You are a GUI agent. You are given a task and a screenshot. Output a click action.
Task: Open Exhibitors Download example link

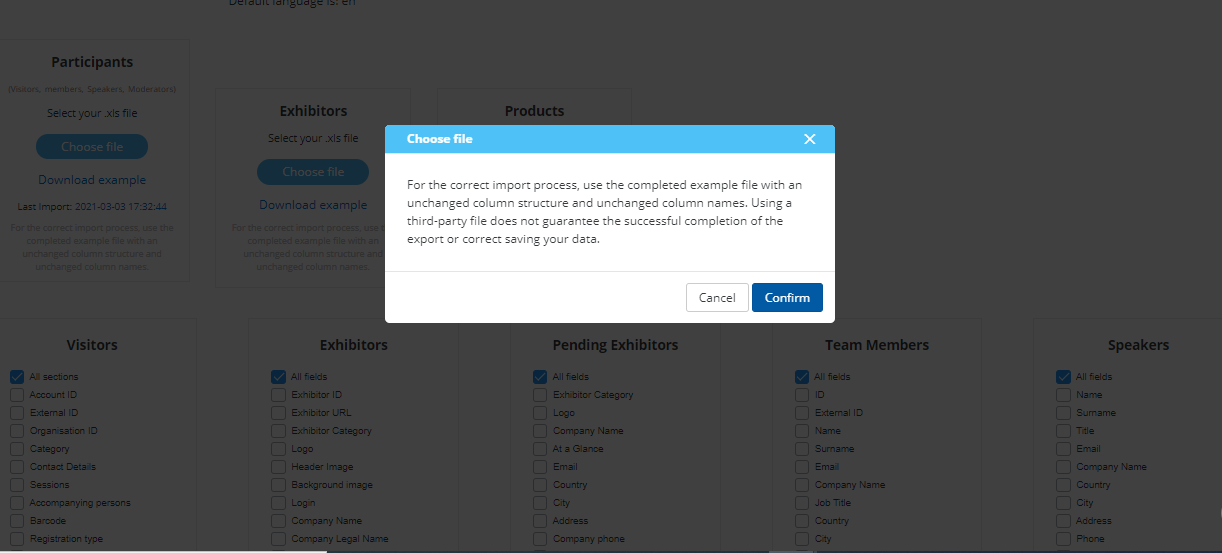coord(313,205)
